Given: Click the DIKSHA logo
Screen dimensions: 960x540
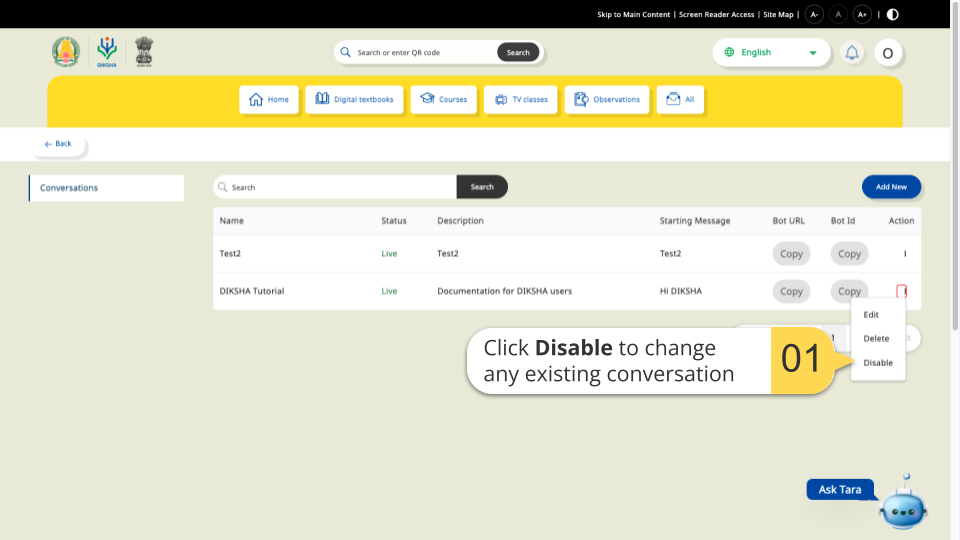Looking at the screenshot, I should pos(107,52).
